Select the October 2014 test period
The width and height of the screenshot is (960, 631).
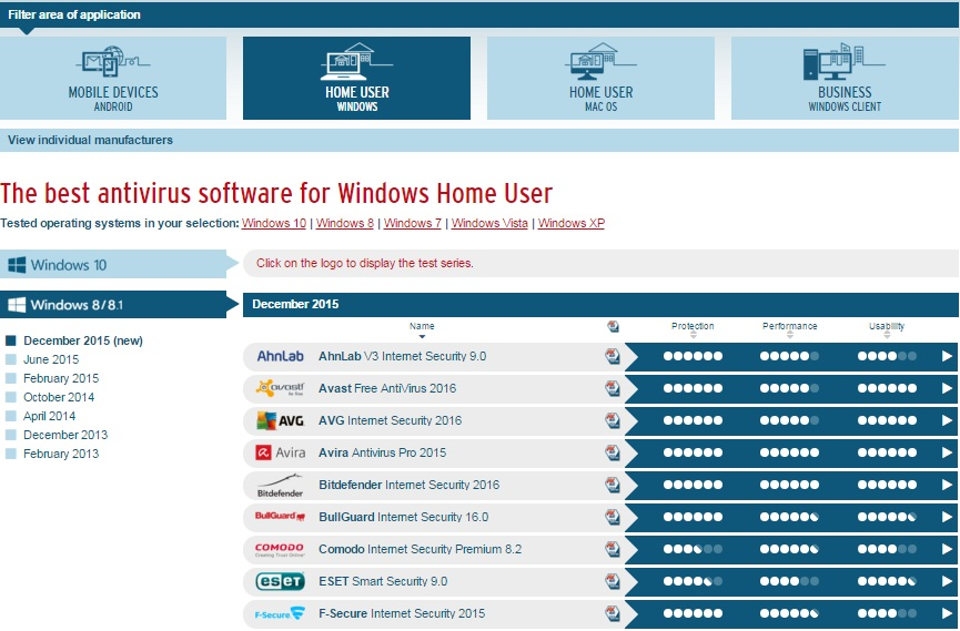click(58, 397)
